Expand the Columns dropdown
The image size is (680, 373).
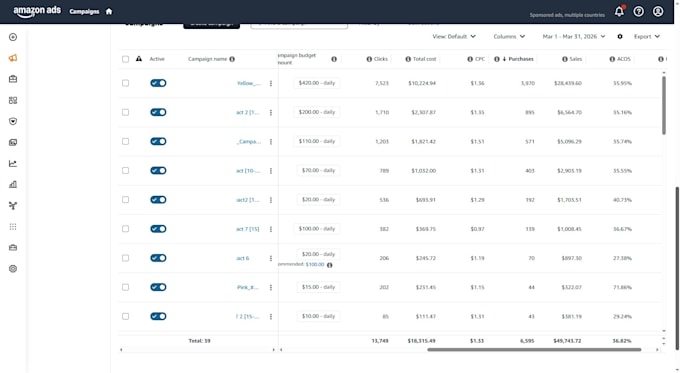tap(509, 36)
